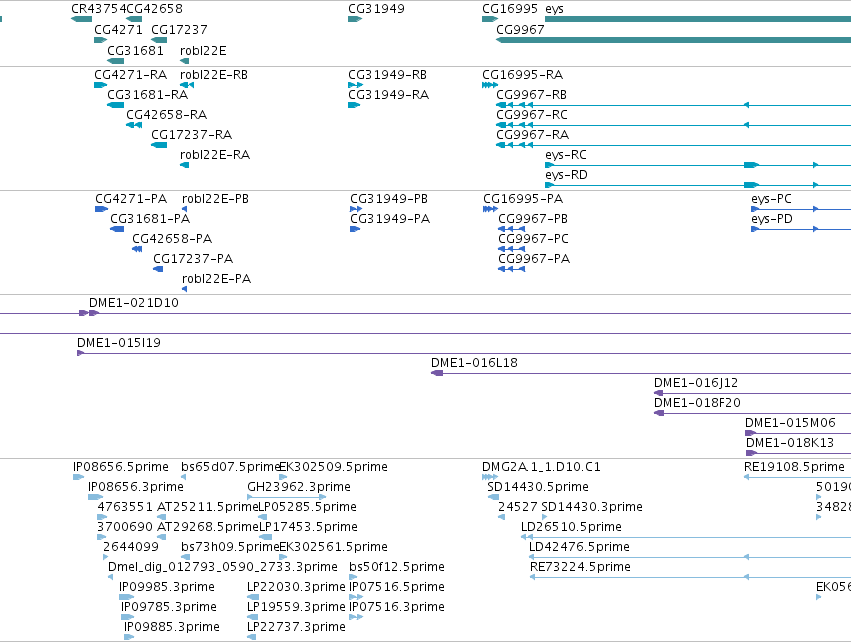Click protein CG17237-PA
The image size is (851, 642).
(x=193, y=259)
